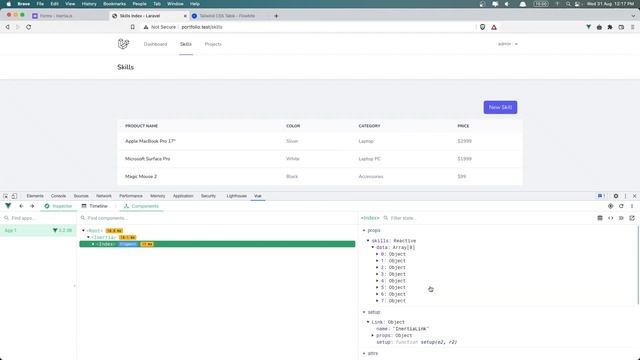Click the Brave Shields lion icon
Image resolution: width=640 pixels, height=360 pixels.
482,27
